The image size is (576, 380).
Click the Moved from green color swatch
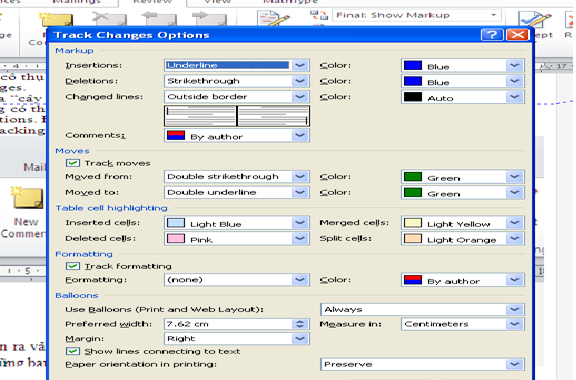tap(413, 177)
